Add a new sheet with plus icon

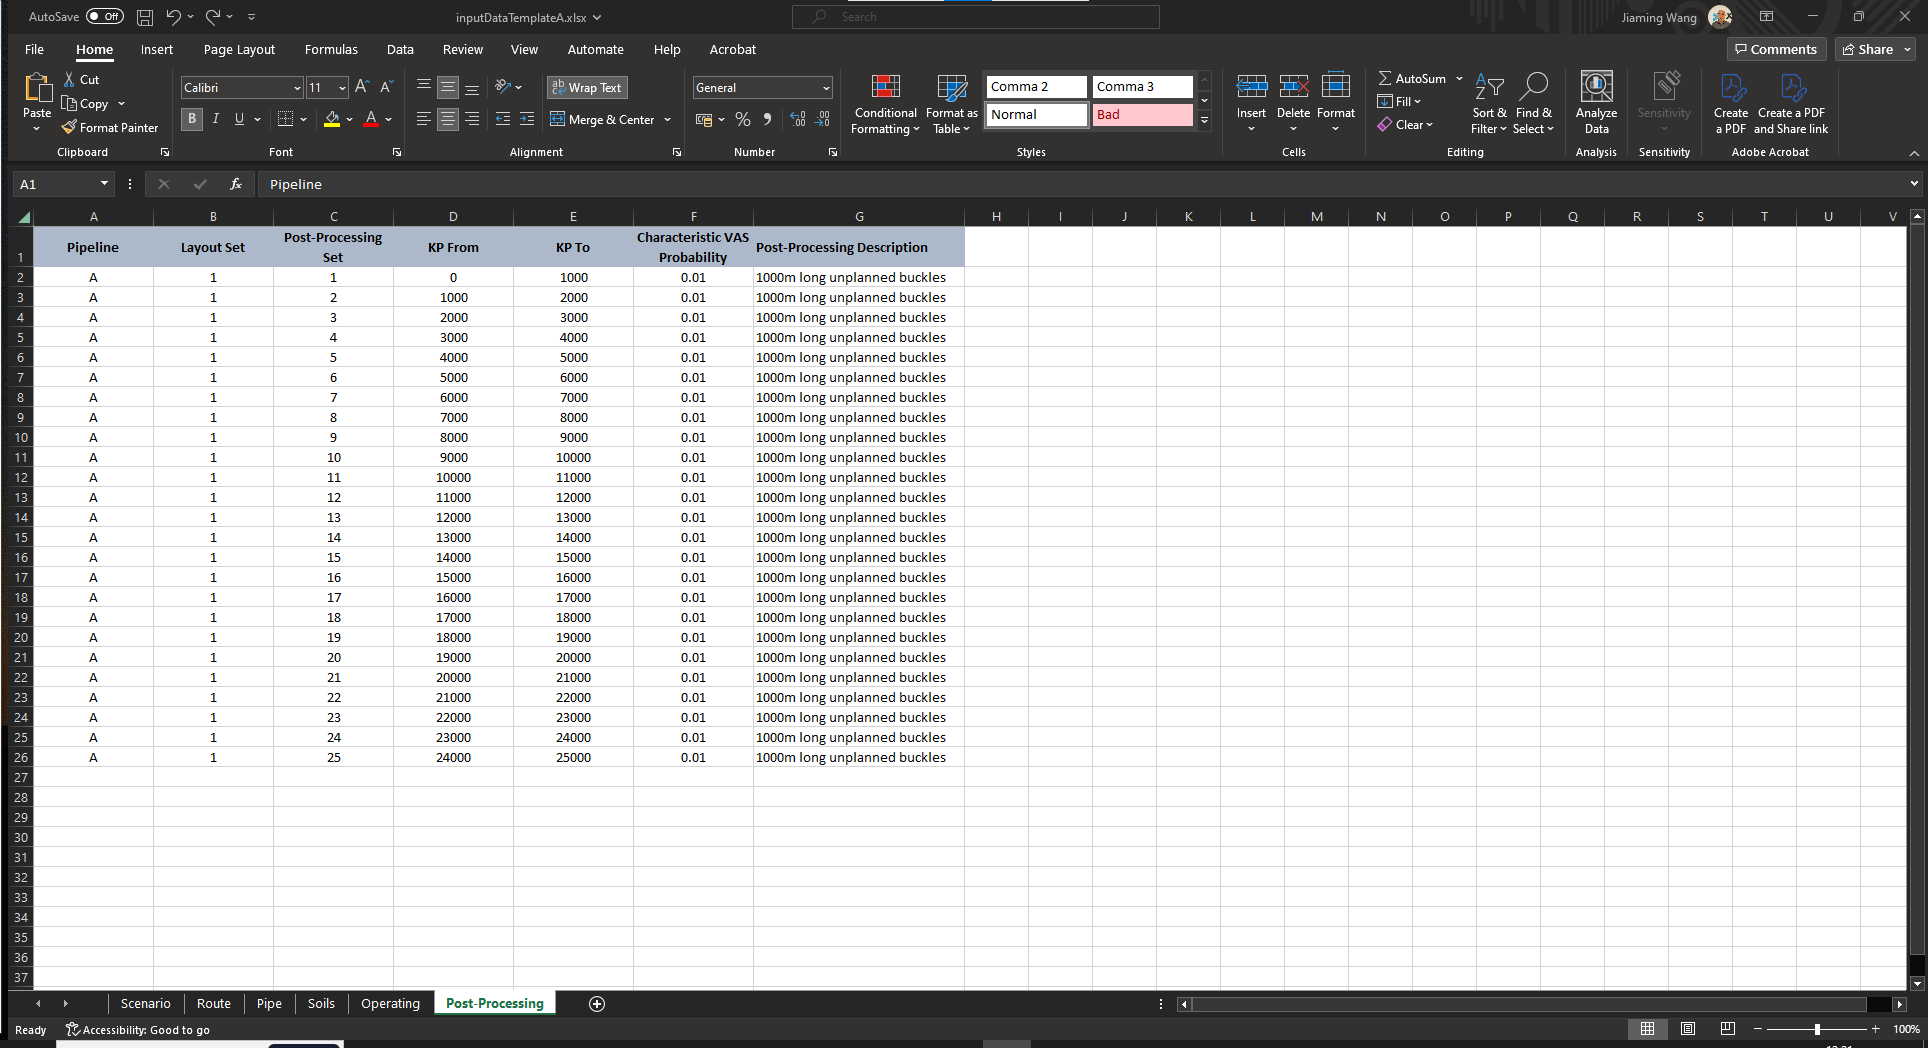(597, 1004)
